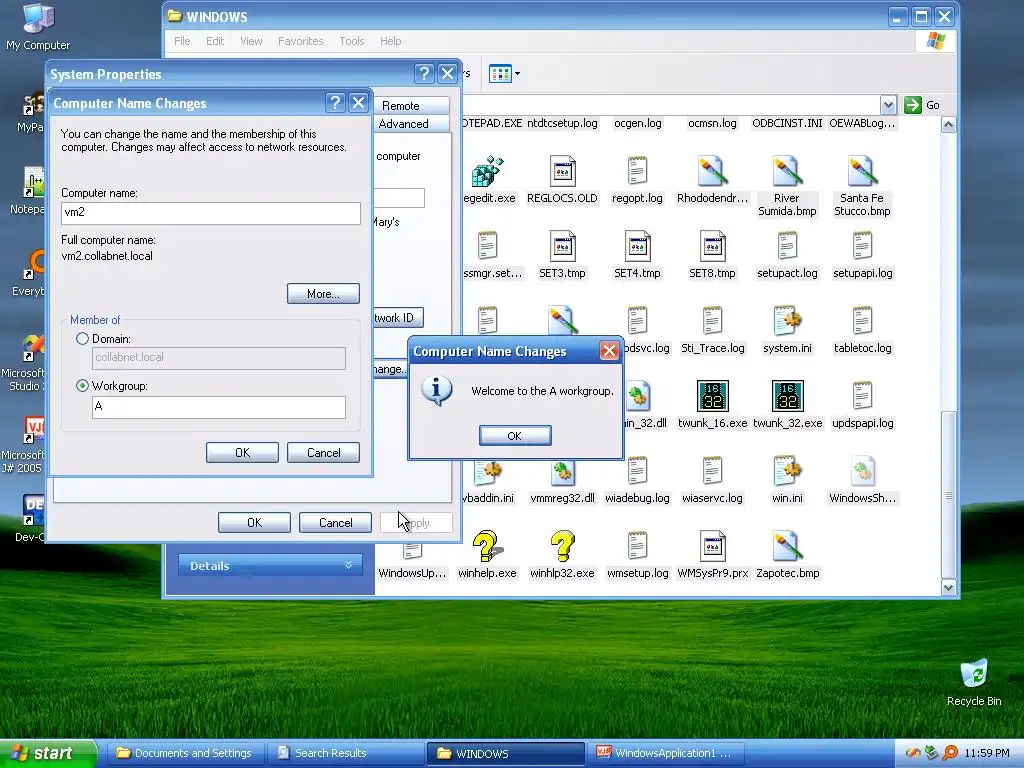Click the More... button
Screen dimensions: 1024x768
tap(323, 294)
